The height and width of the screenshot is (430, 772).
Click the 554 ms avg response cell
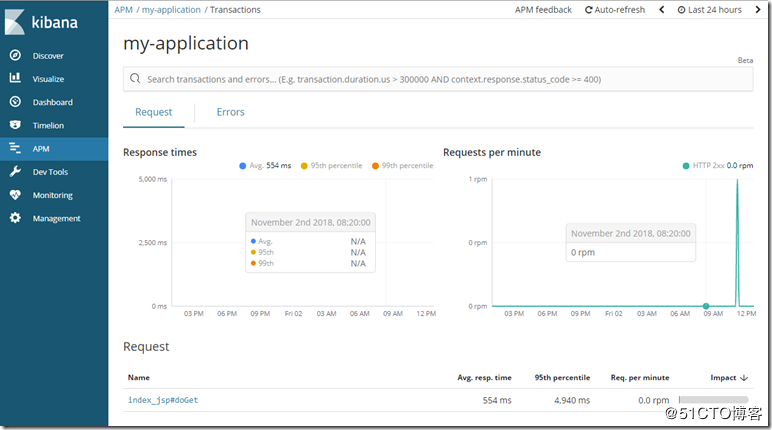[497, 400]
